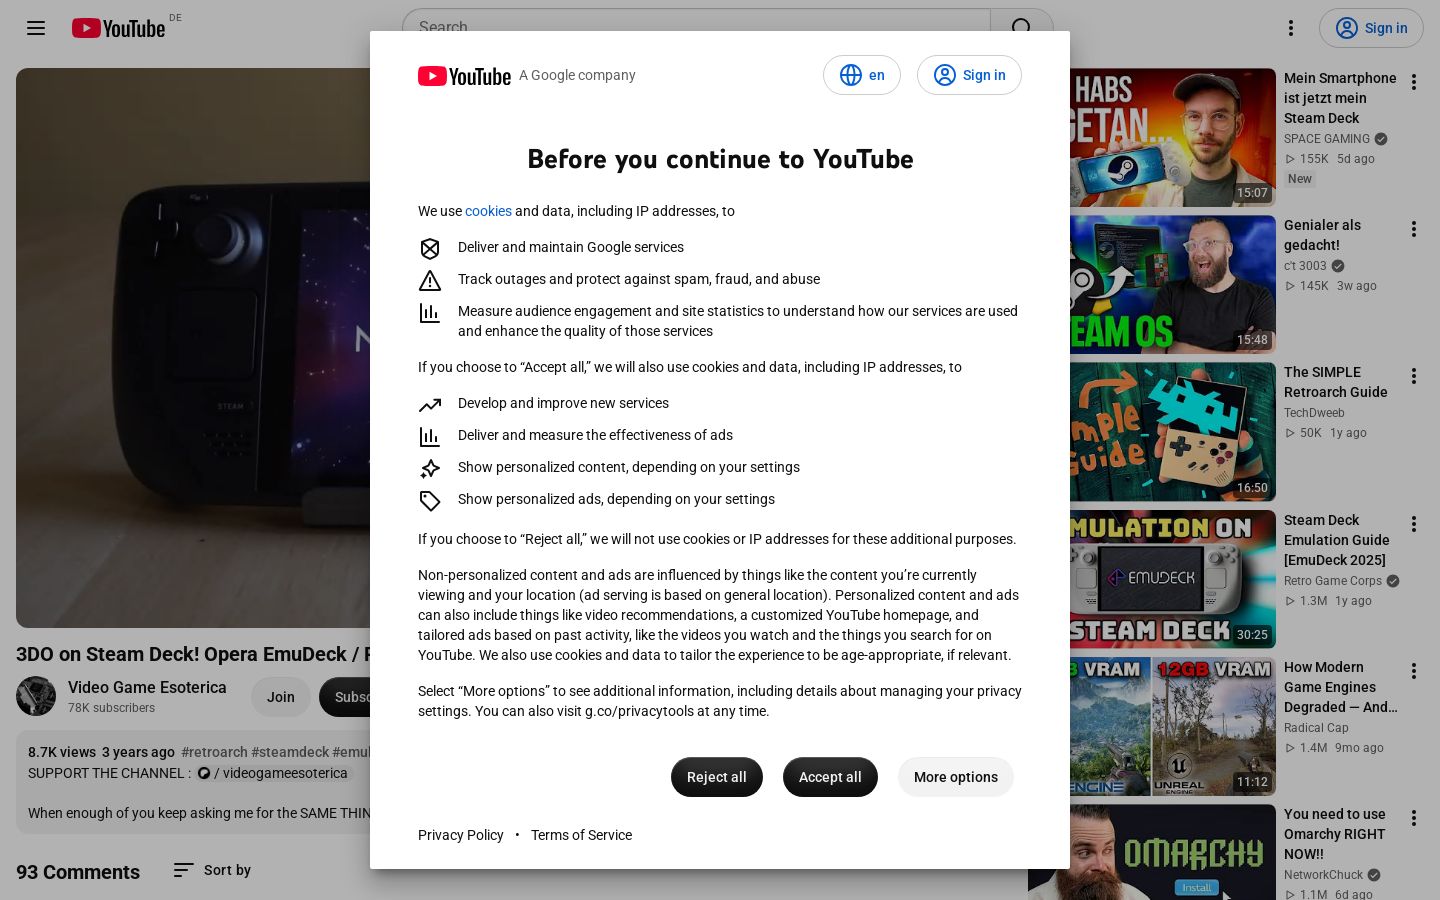The width and height of the screenshot is (1440, 900).
Task: Open the cookies link
Action: point(488,211)
